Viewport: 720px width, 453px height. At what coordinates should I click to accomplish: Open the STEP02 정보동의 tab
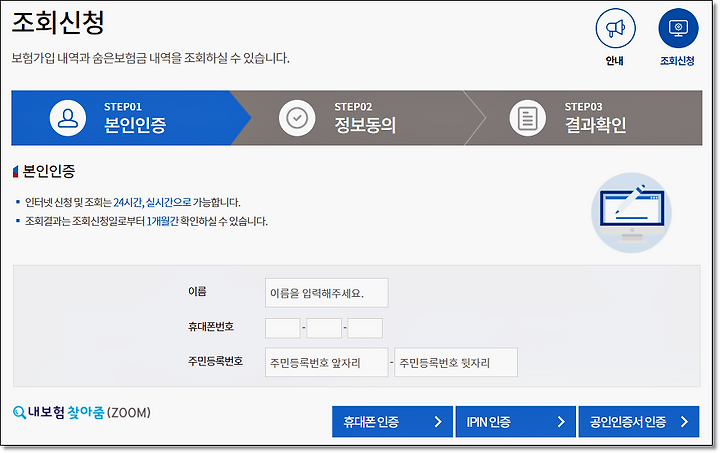coord(358,118)
